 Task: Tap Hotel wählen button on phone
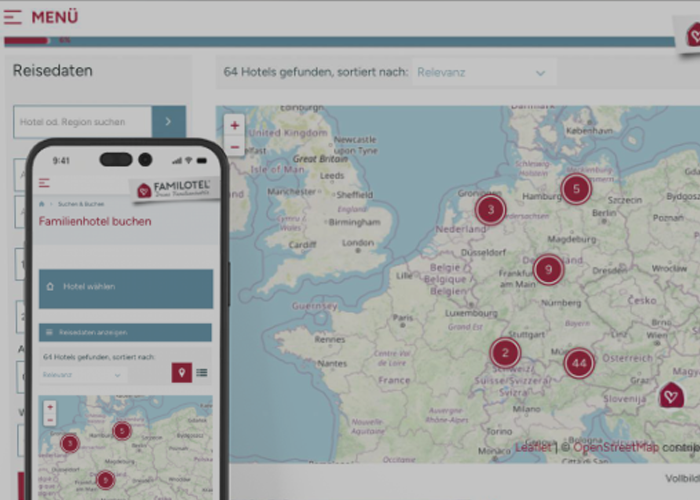[126, 289]
